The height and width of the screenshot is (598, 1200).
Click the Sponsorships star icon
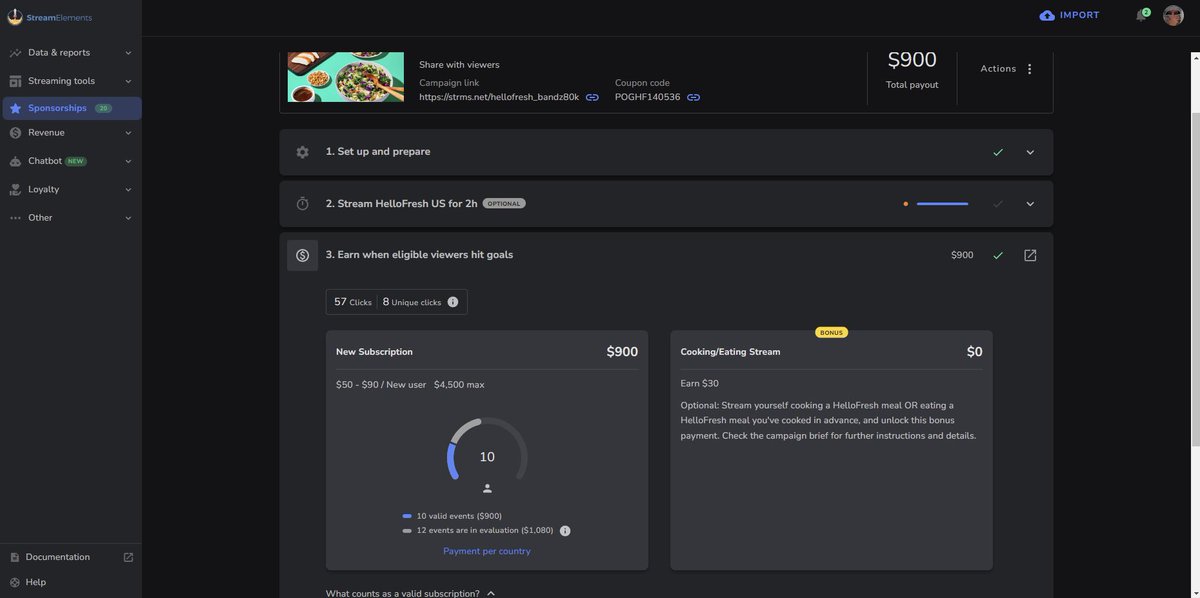pyautogui.click(x=15, y=108)
